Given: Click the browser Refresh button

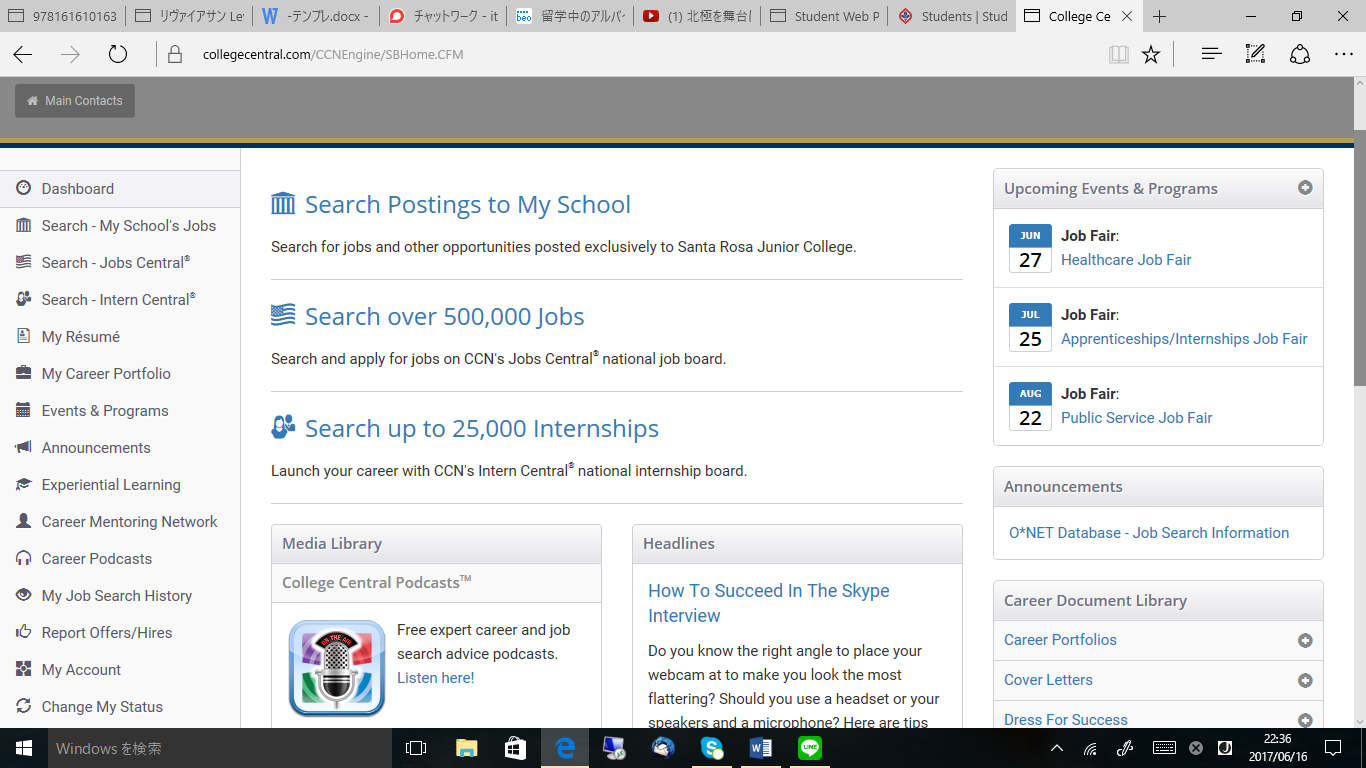Looking at the screenshot, I should 118,54.
